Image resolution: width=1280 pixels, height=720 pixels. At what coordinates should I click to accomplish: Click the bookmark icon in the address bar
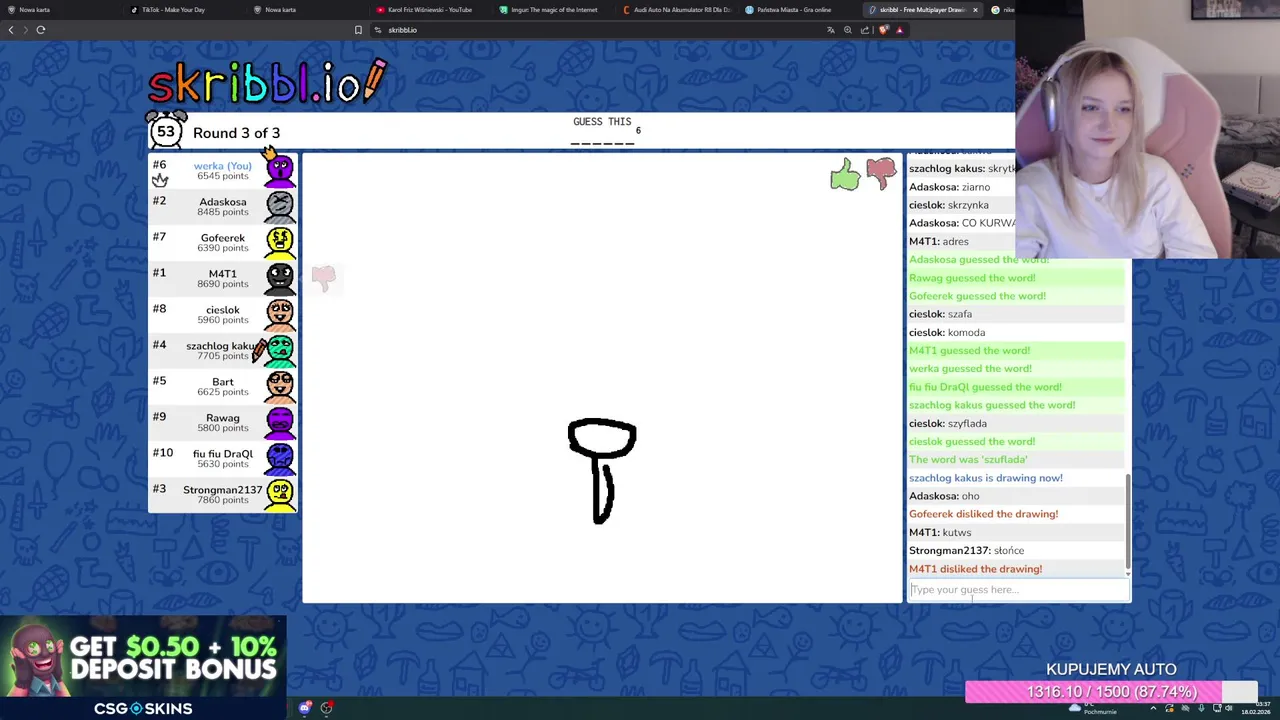point(358,30)
